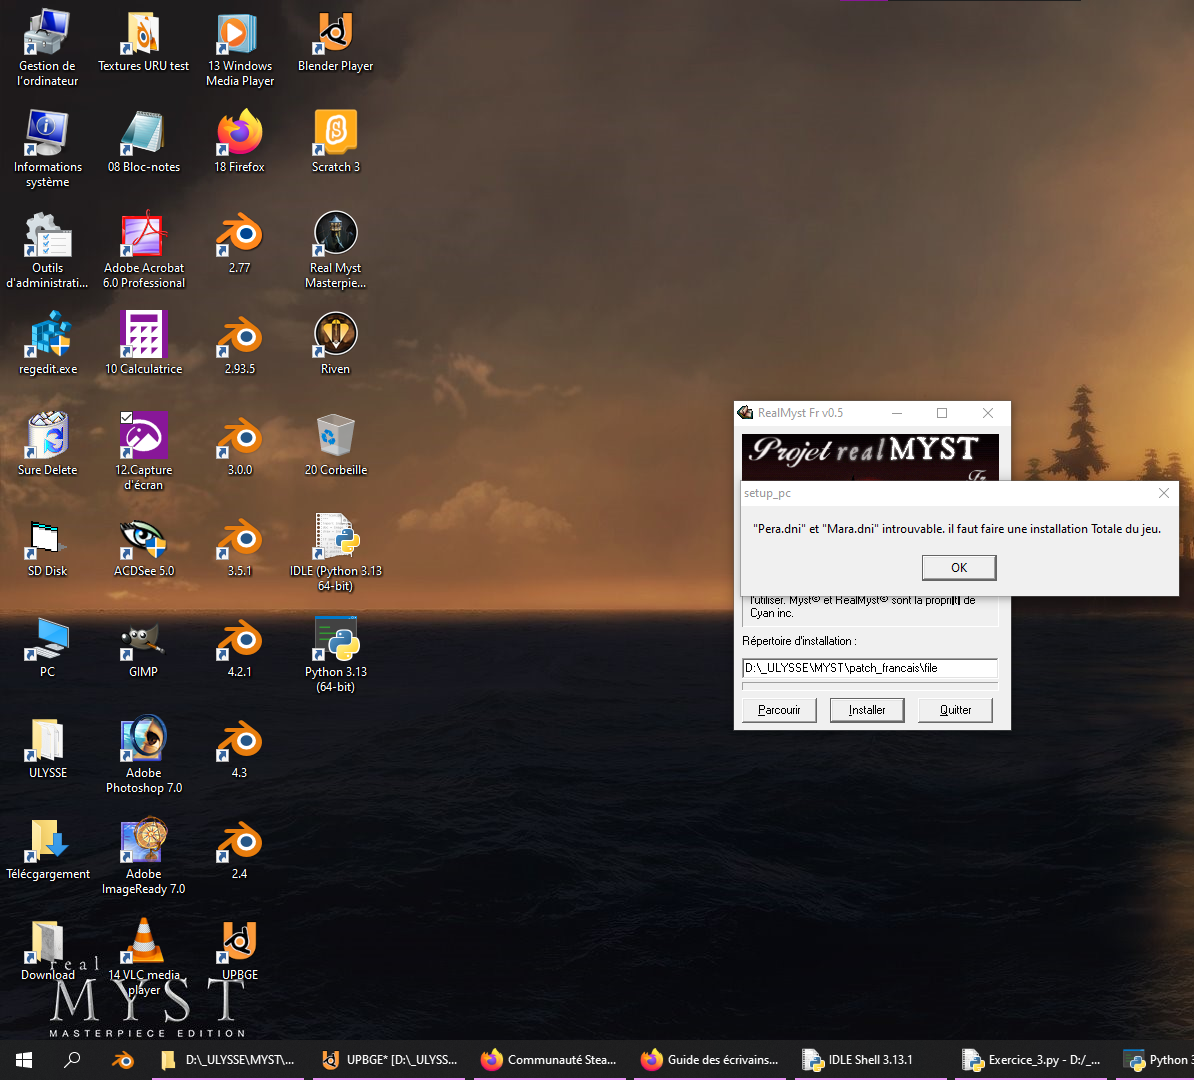
Task: Select the 12.Capture d'écran desktop icon
Action: click(x=143, y=452)
